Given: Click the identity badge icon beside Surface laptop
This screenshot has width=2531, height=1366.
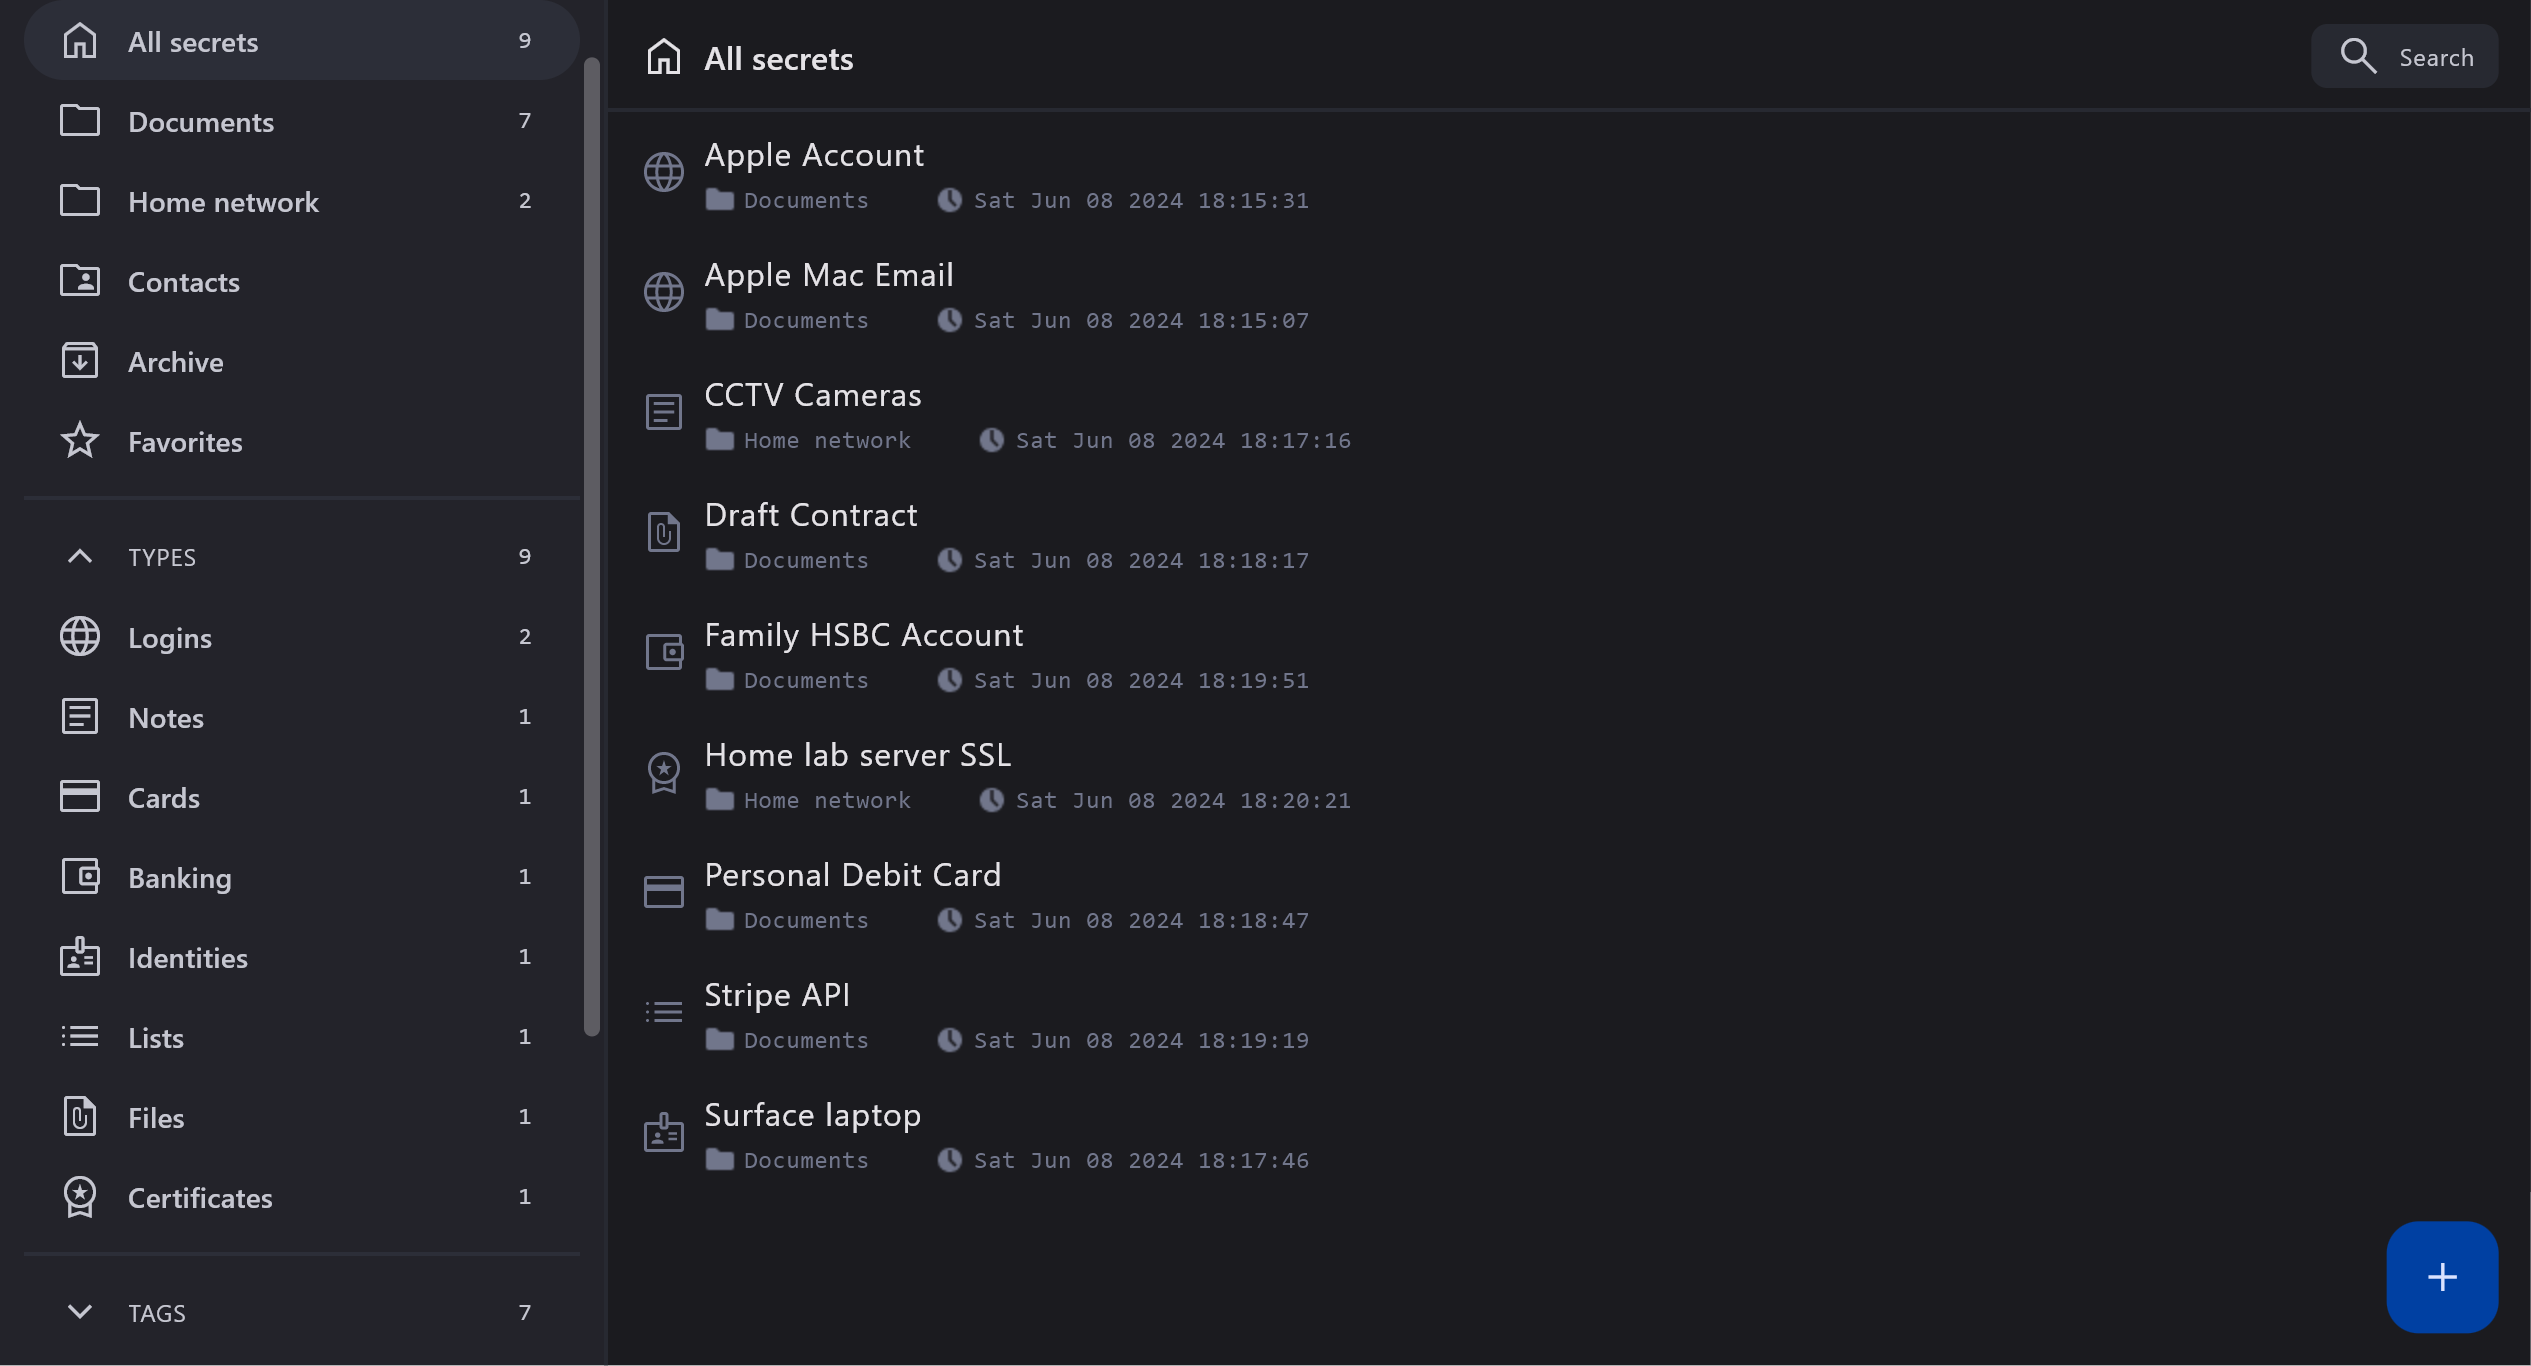Looking at the screenshot, I should point(663,1132).
